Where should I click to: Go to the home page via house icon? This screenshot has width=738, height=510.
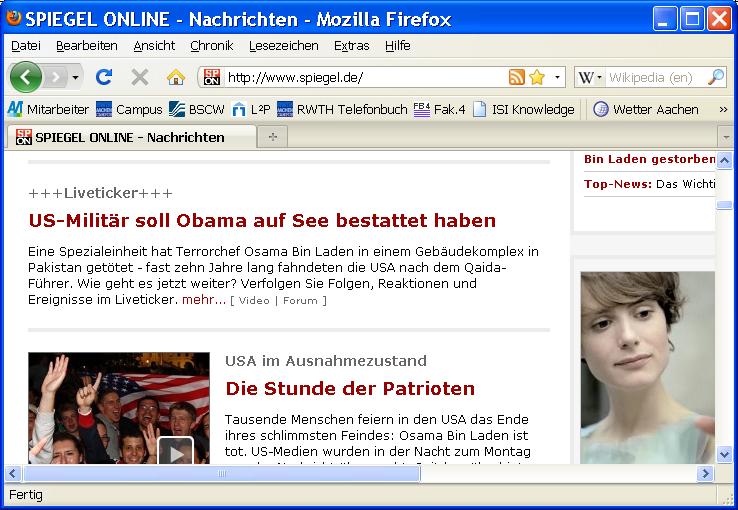pos(176,77)
